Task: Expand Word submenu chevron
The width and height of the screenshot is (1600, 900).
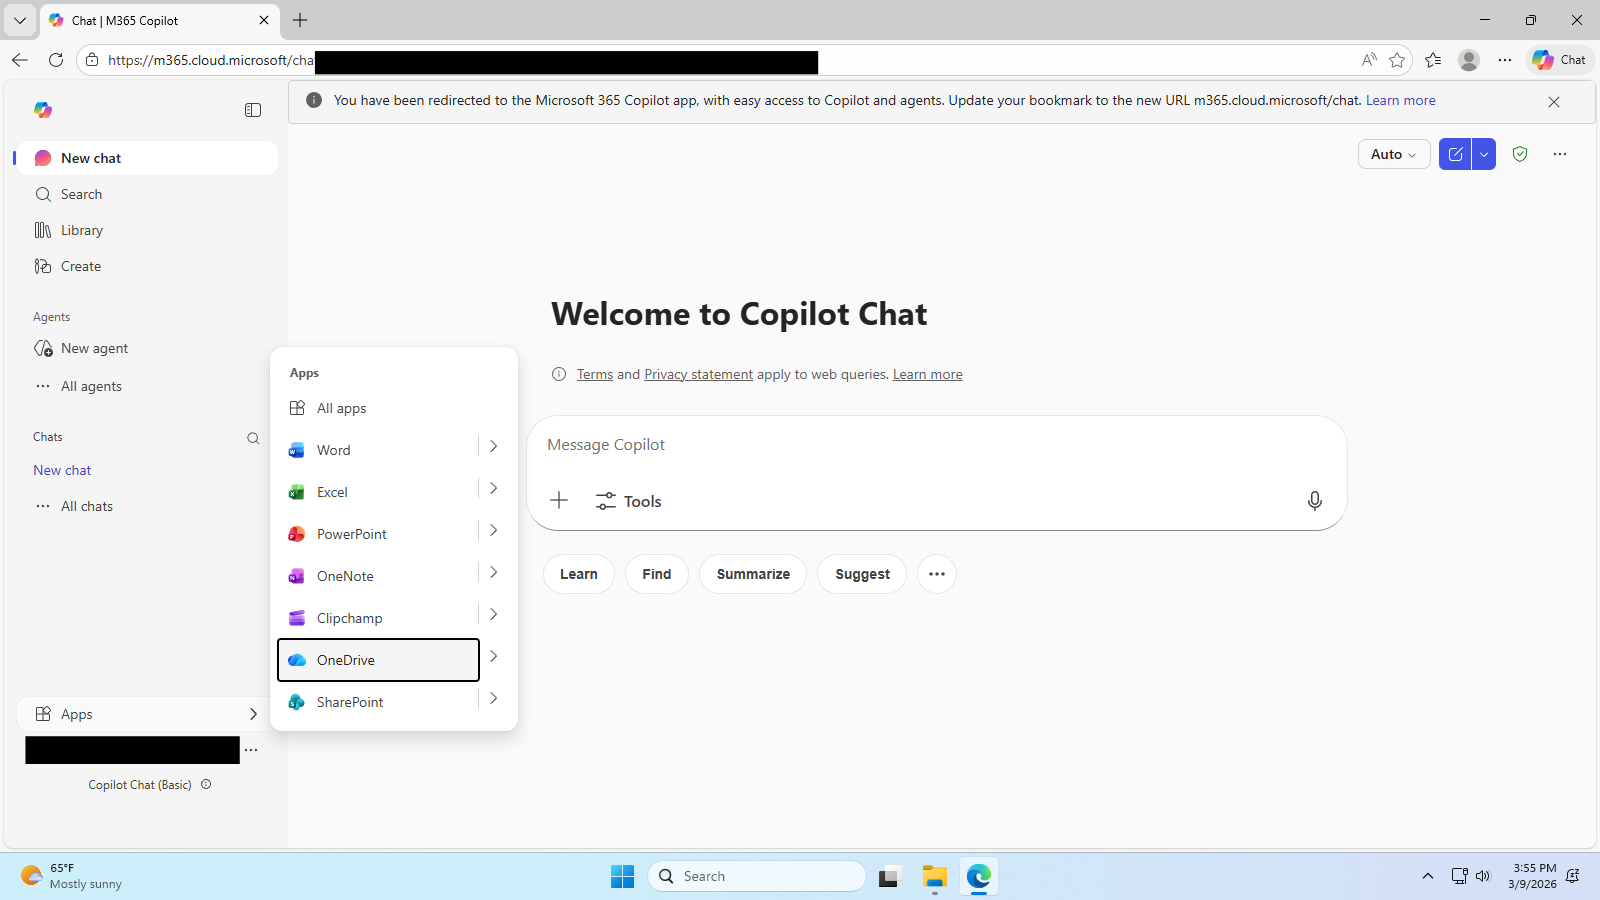Action: 494,447
